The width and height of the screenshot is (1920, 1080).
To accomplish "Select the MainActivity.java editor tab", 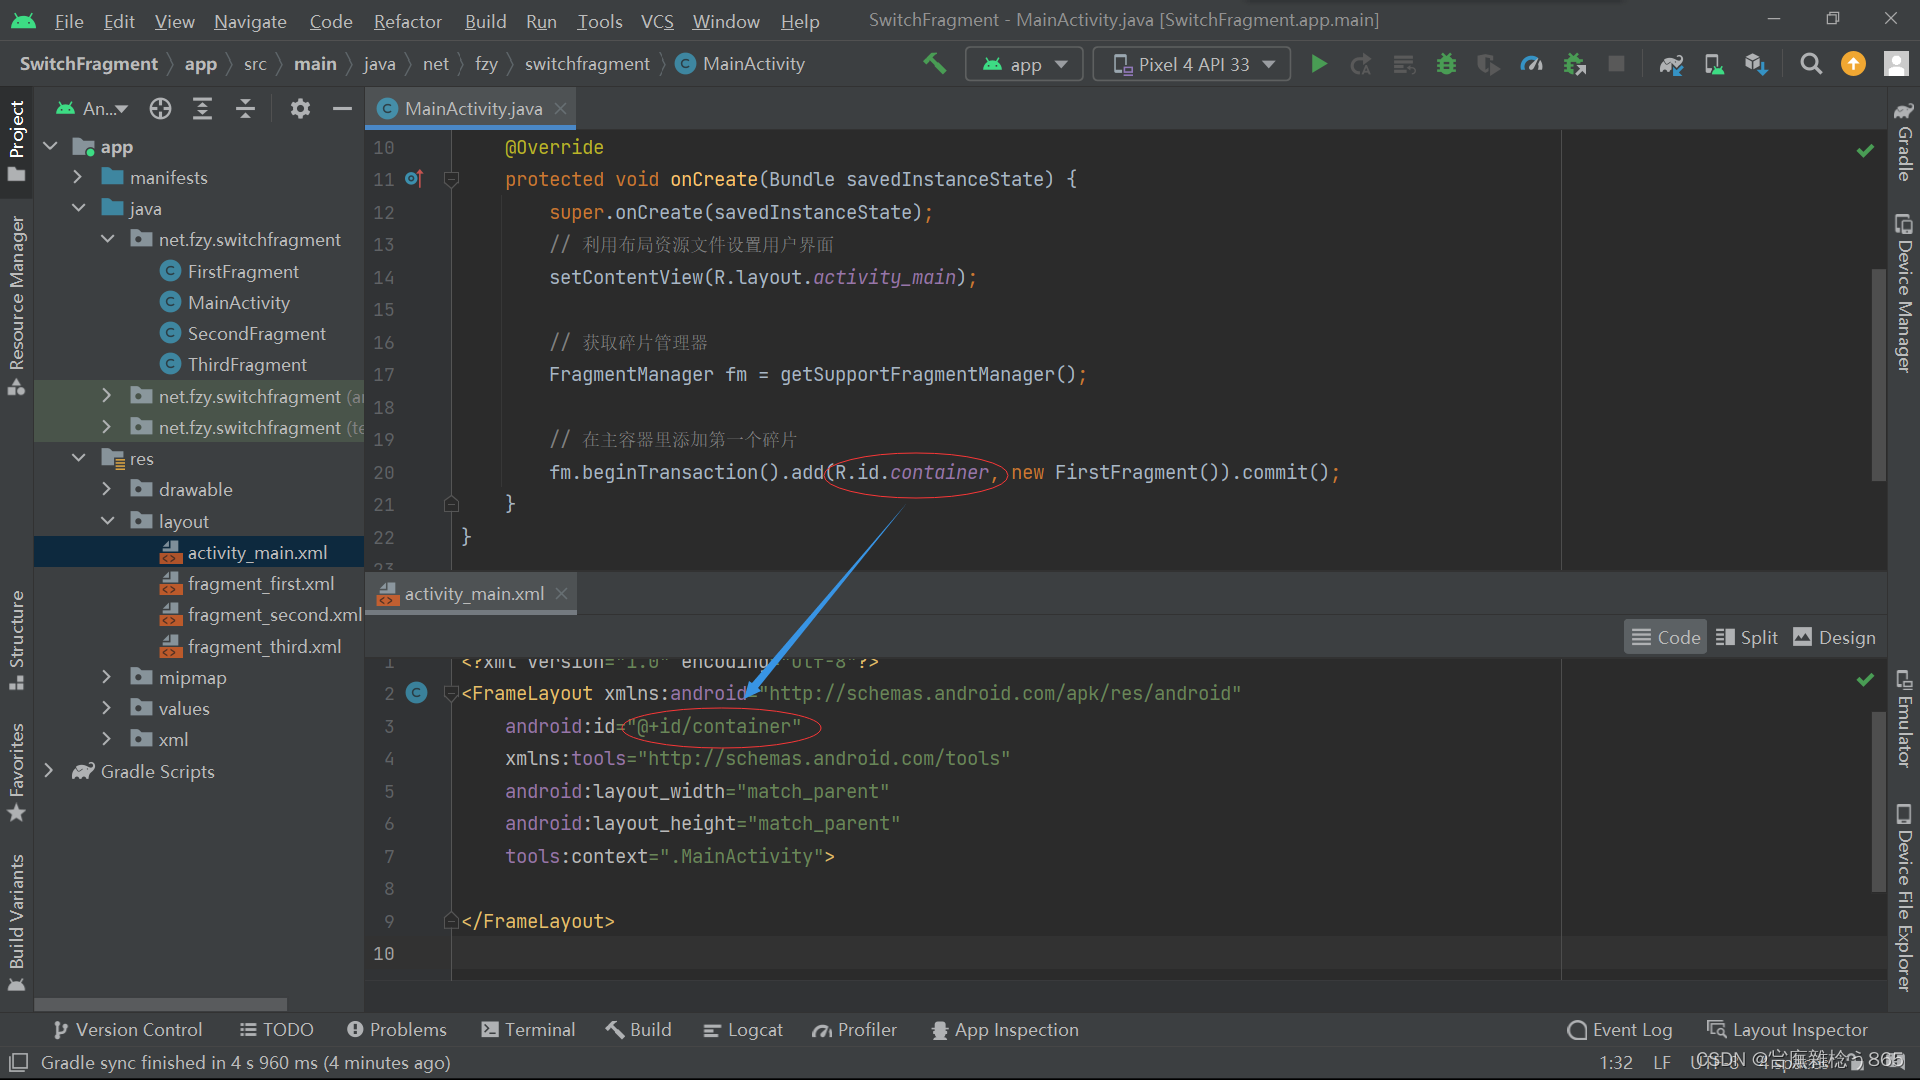I will coord(471,108).
